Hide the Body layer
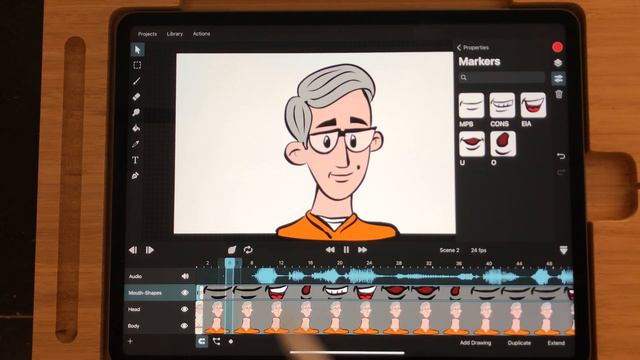 tap(184, 326)
